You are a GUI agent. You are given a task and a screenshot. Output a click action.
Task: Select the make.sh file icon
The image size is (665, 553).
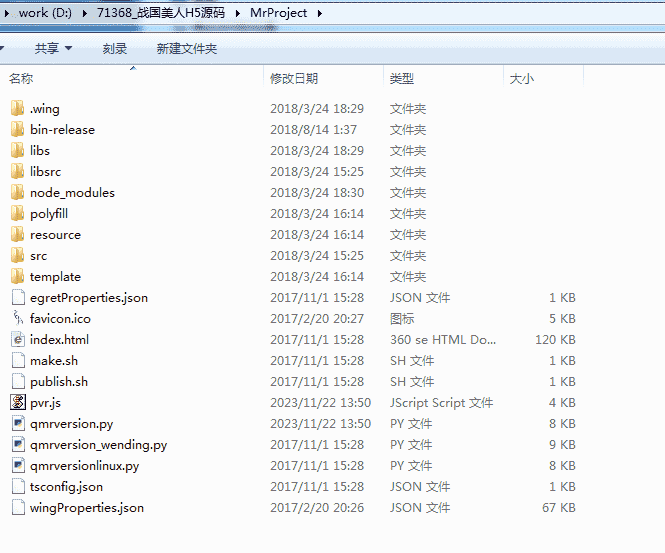coord(17,360)
